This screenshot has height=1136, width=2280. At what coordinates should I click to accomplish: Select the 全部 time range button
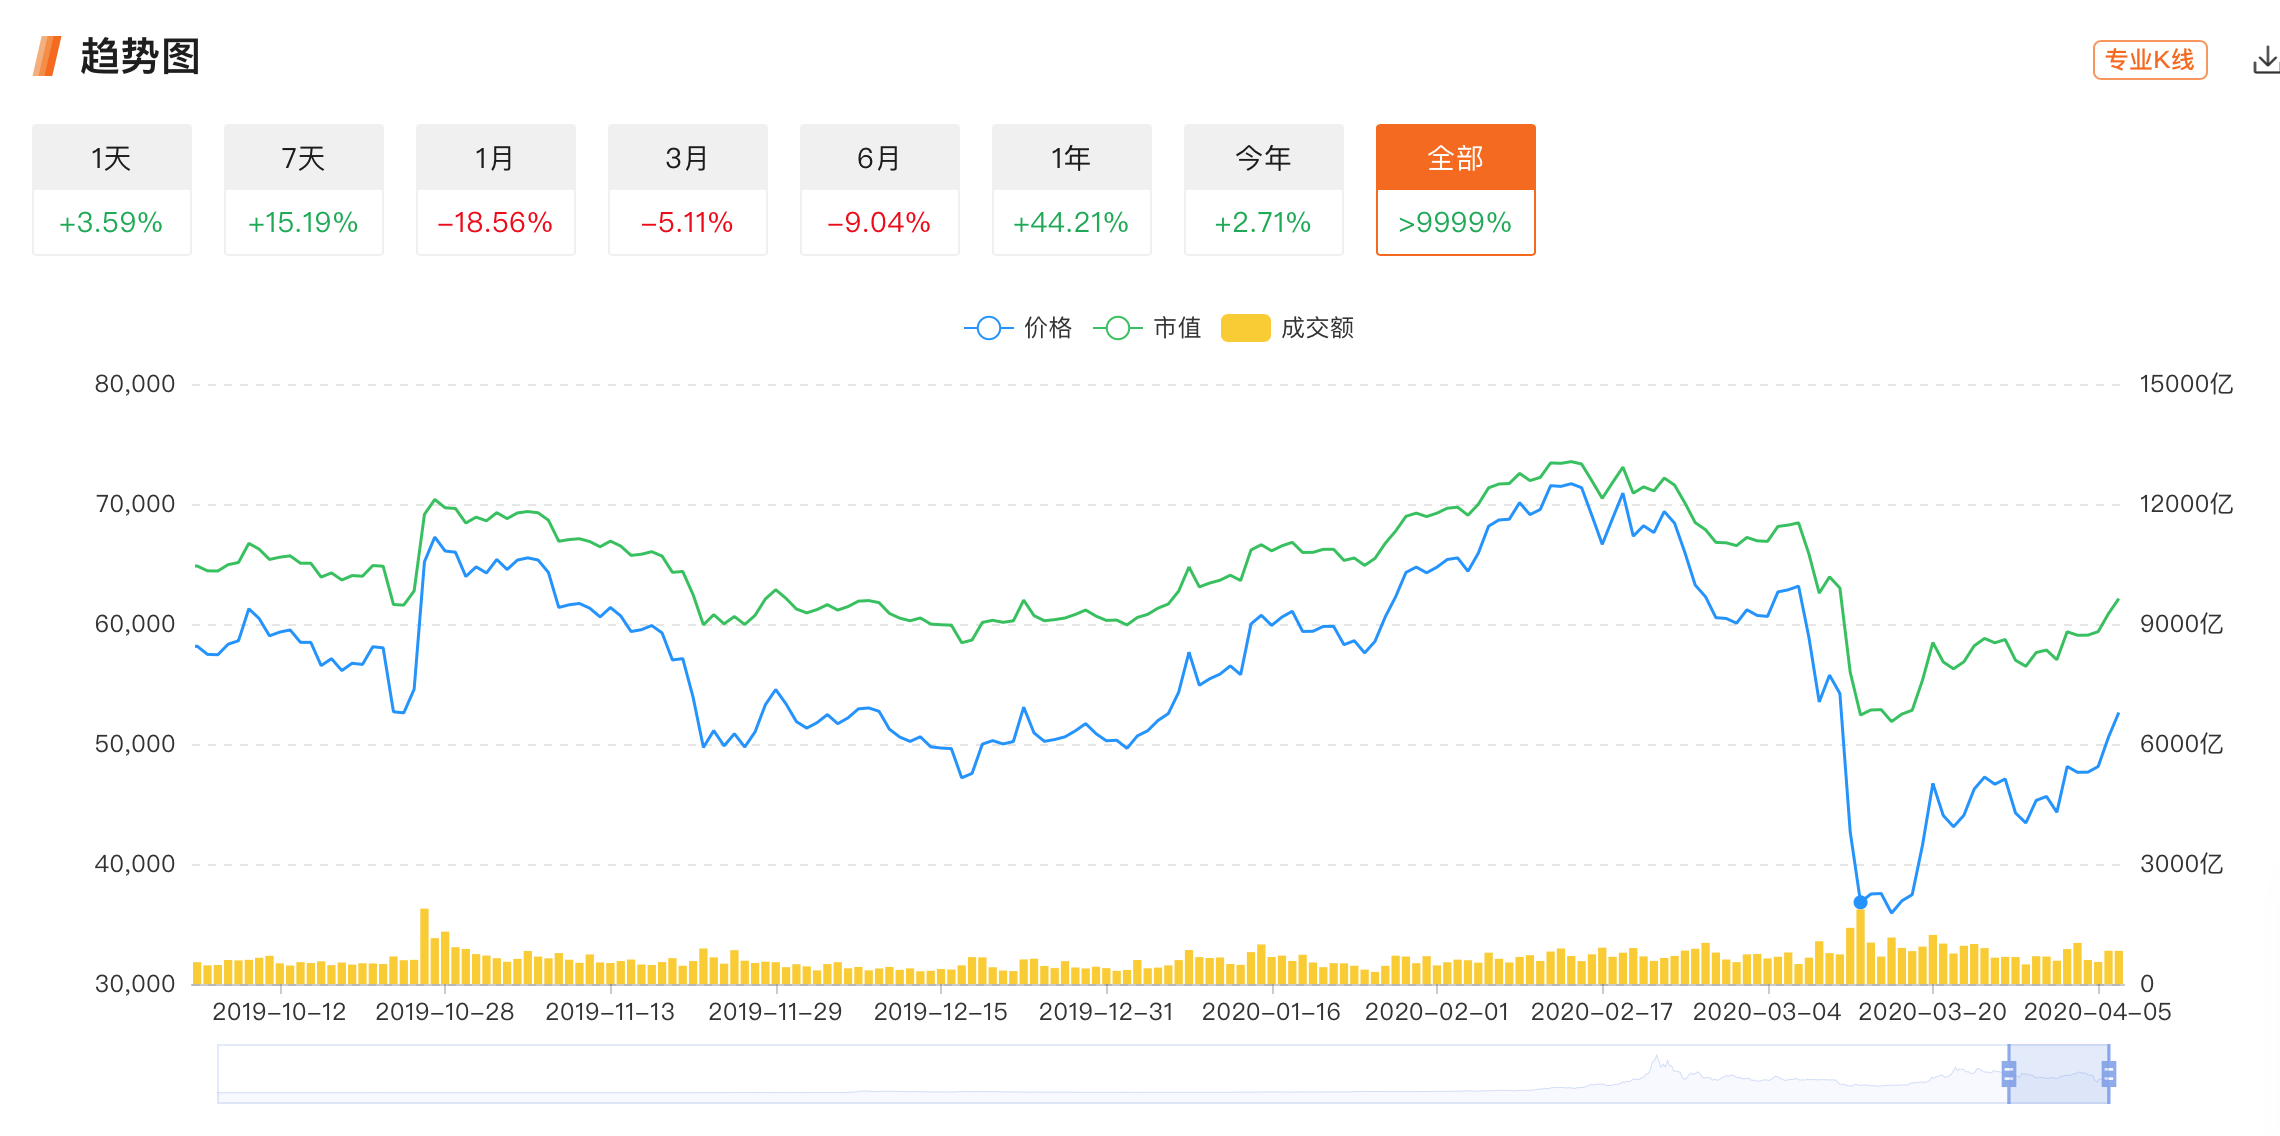[1455, 190]
